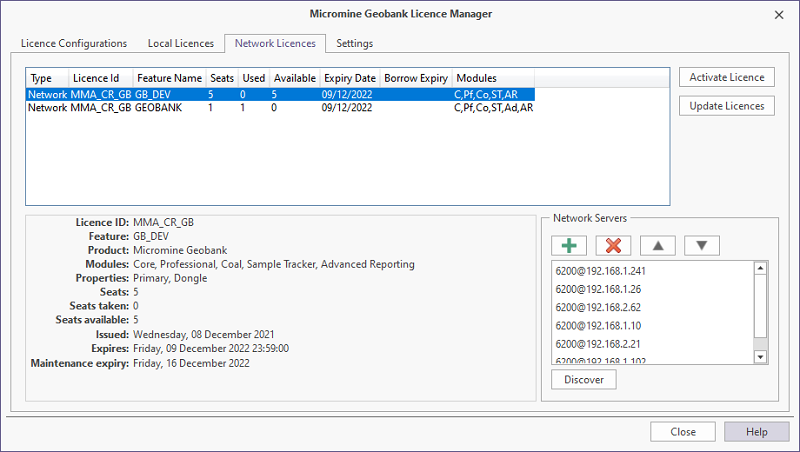Click modules cell C,Pf,Co,ST,AR
The height and width of the screenshot is (452, 800).
[x=486, y=94]
